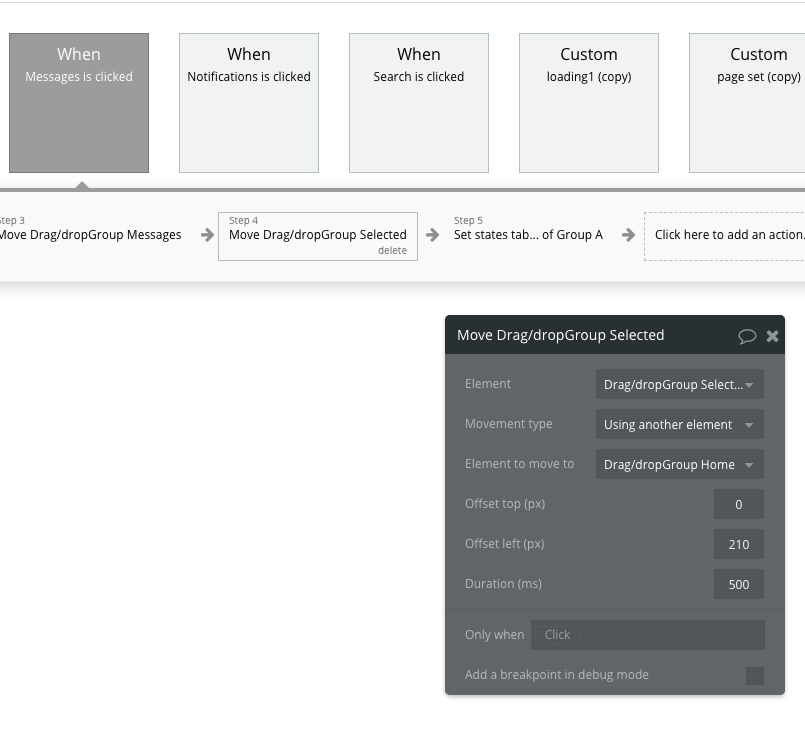This screenshot has height=729, width=805.
Task: Open the comment bubble icon in panel header
Action: [747, 336]
